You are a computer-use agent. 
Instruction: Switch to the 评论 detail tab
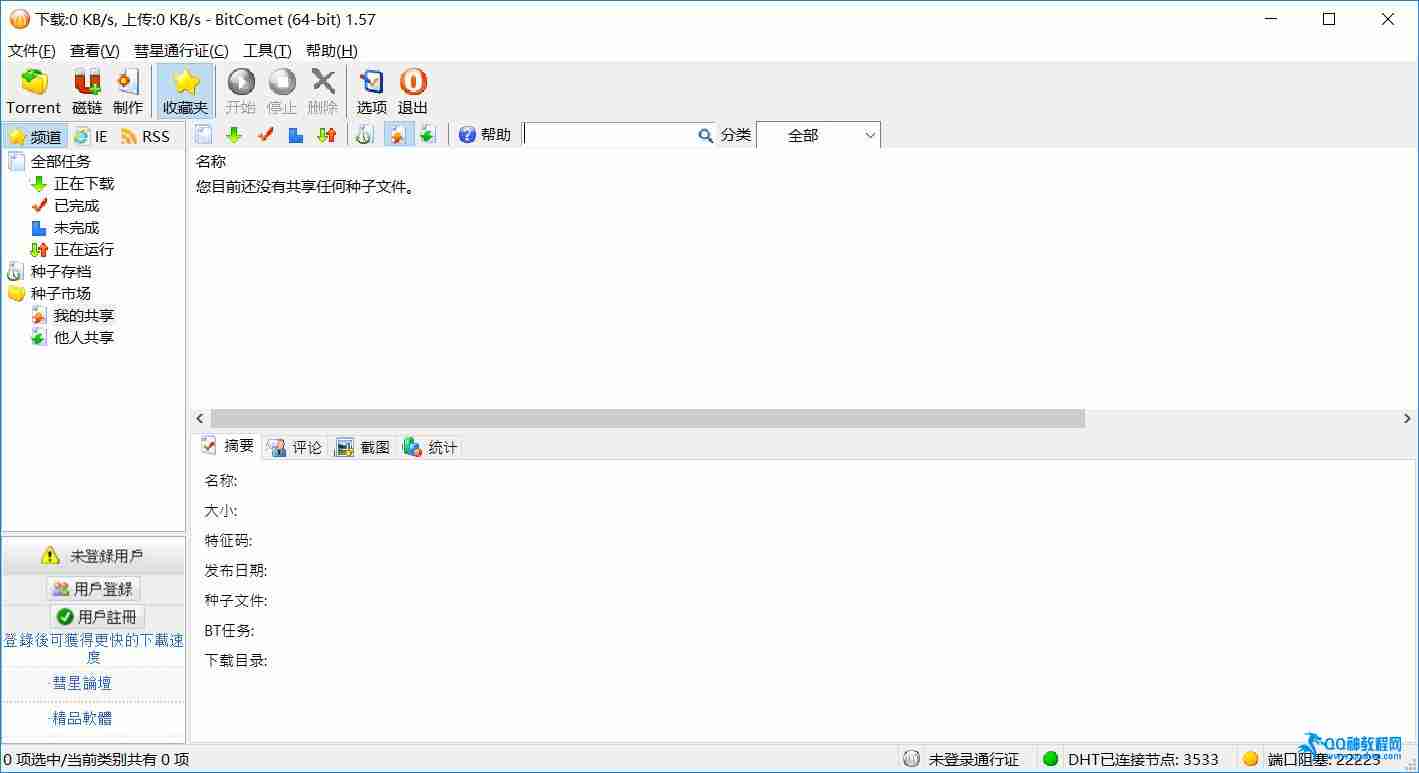click(295, 448)
